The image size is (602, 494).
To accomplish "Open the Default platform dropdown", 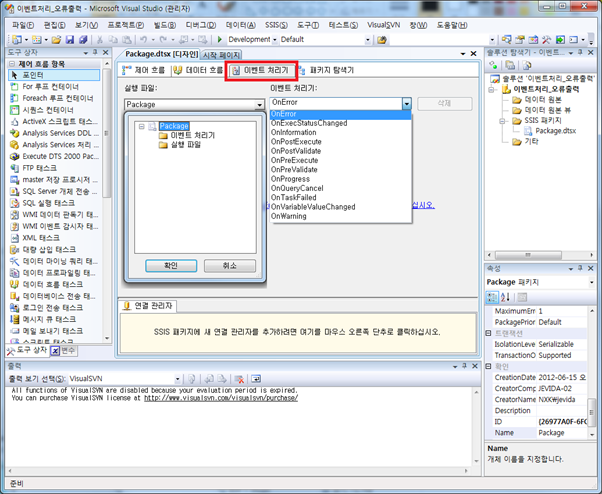I will (x=367, y=40).
